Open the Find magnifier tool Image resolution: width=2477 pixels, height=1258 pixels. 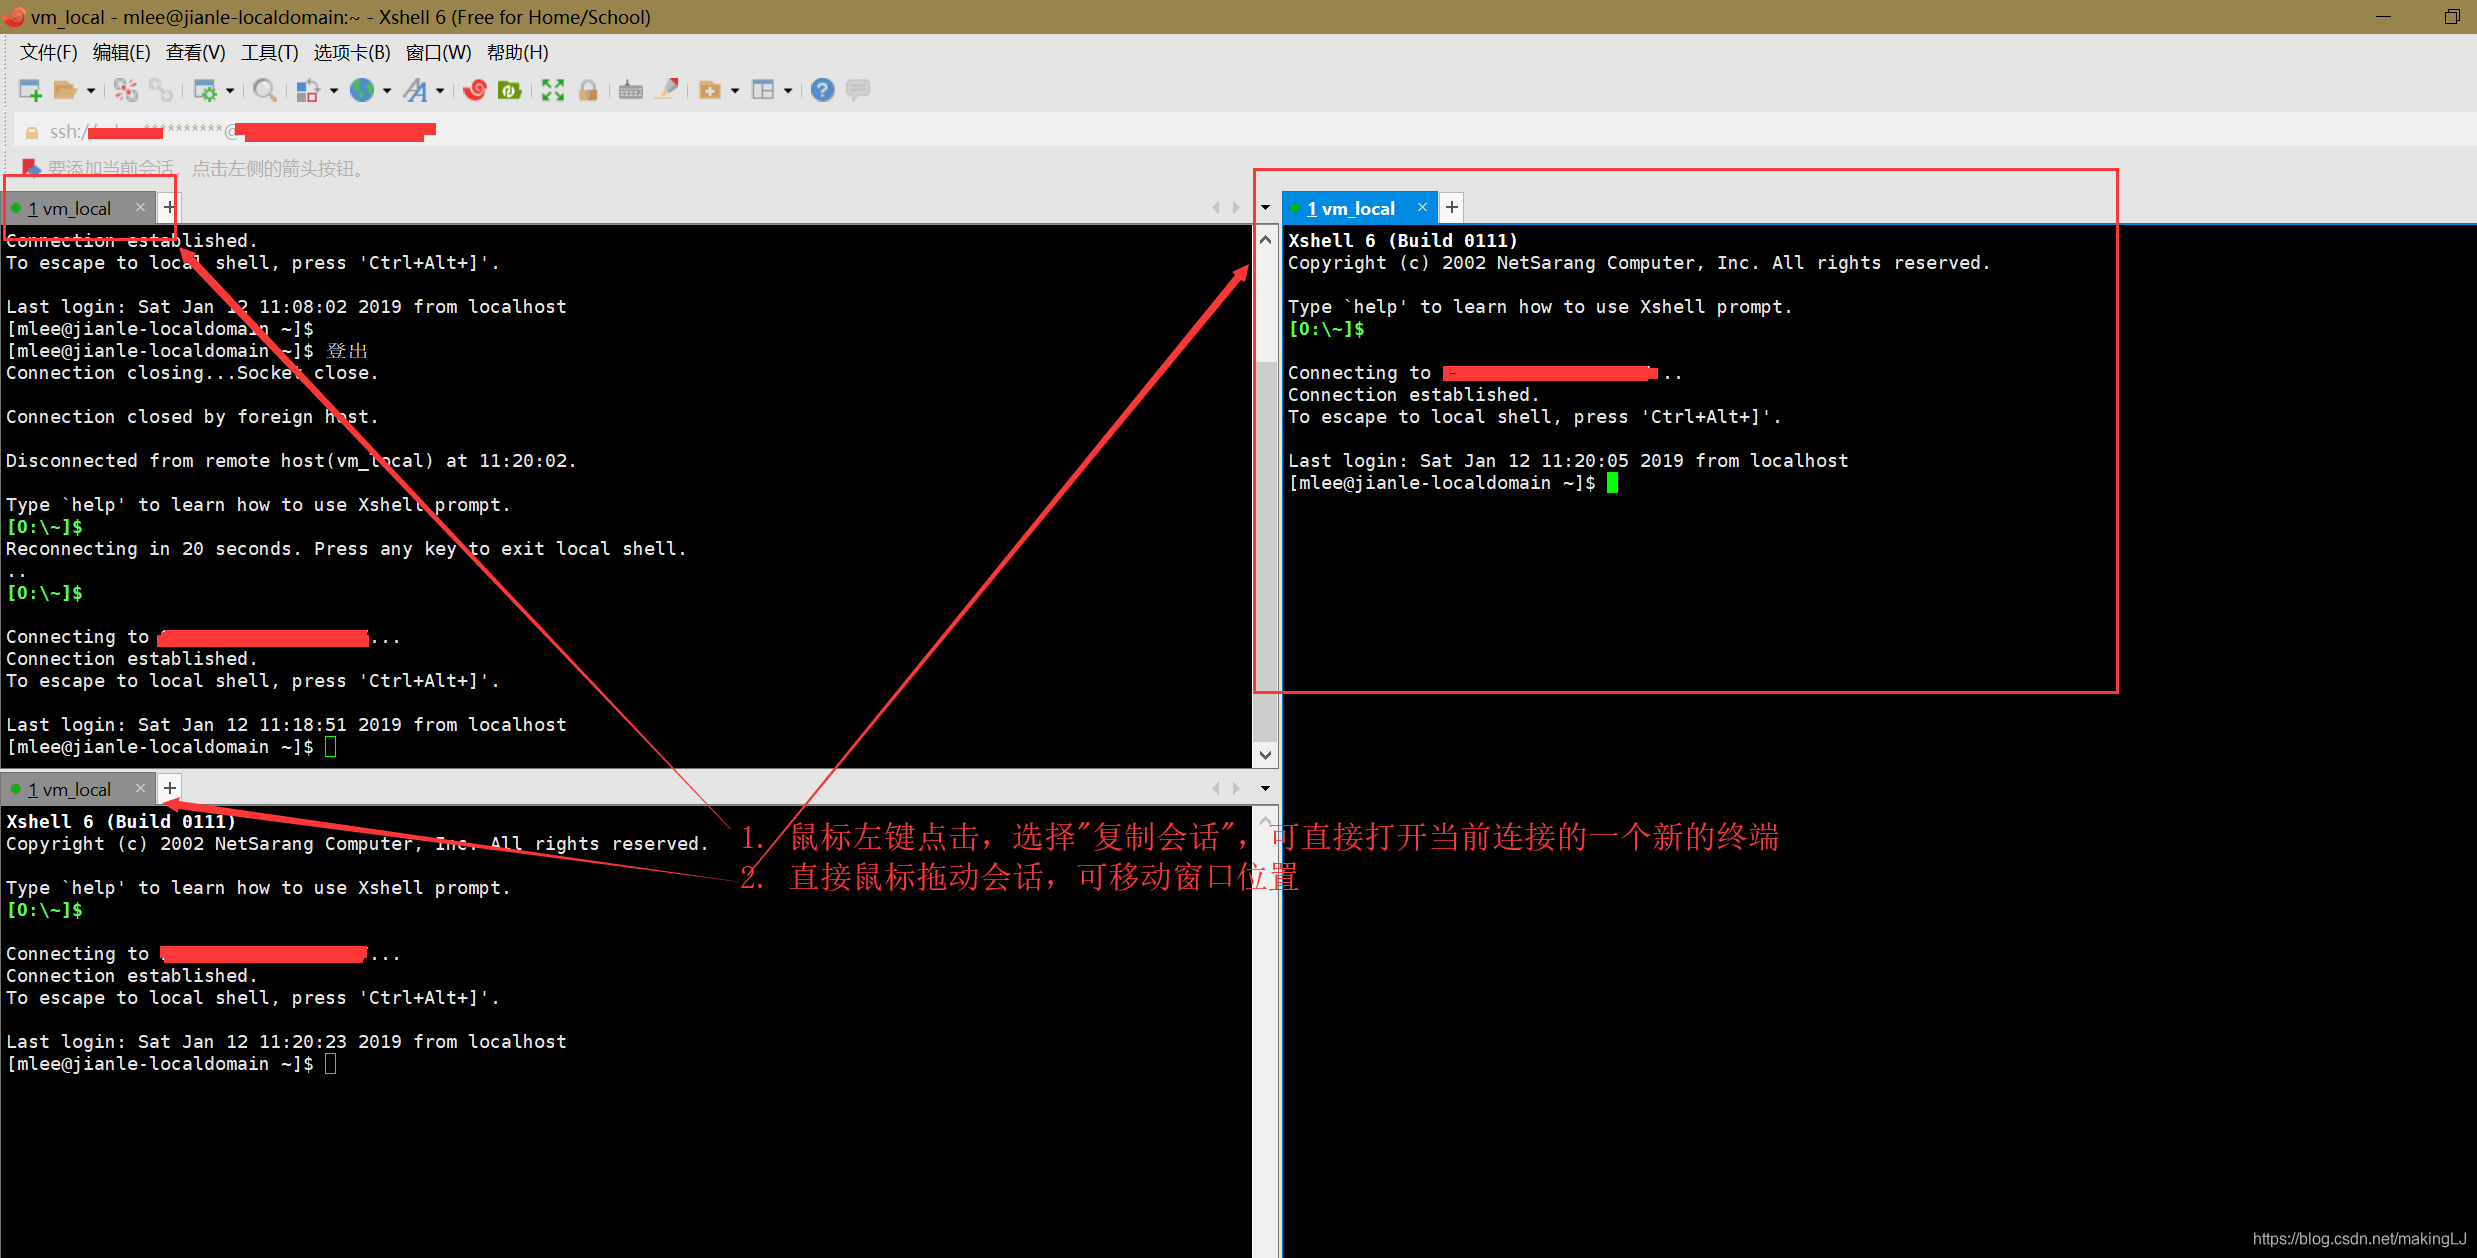point(264,91)
